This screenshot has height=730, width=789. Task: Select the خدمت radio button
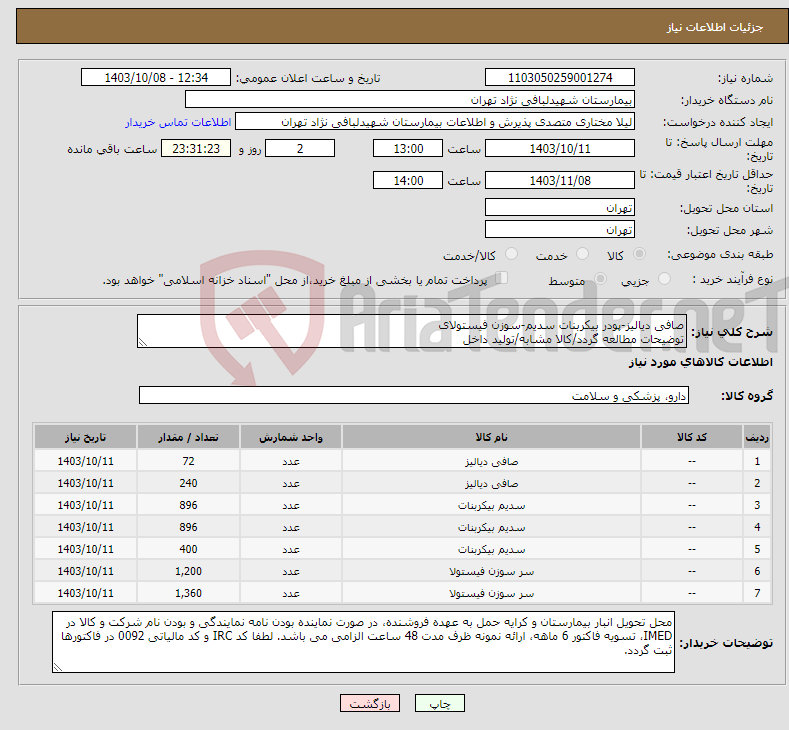[x=582, y=254]
